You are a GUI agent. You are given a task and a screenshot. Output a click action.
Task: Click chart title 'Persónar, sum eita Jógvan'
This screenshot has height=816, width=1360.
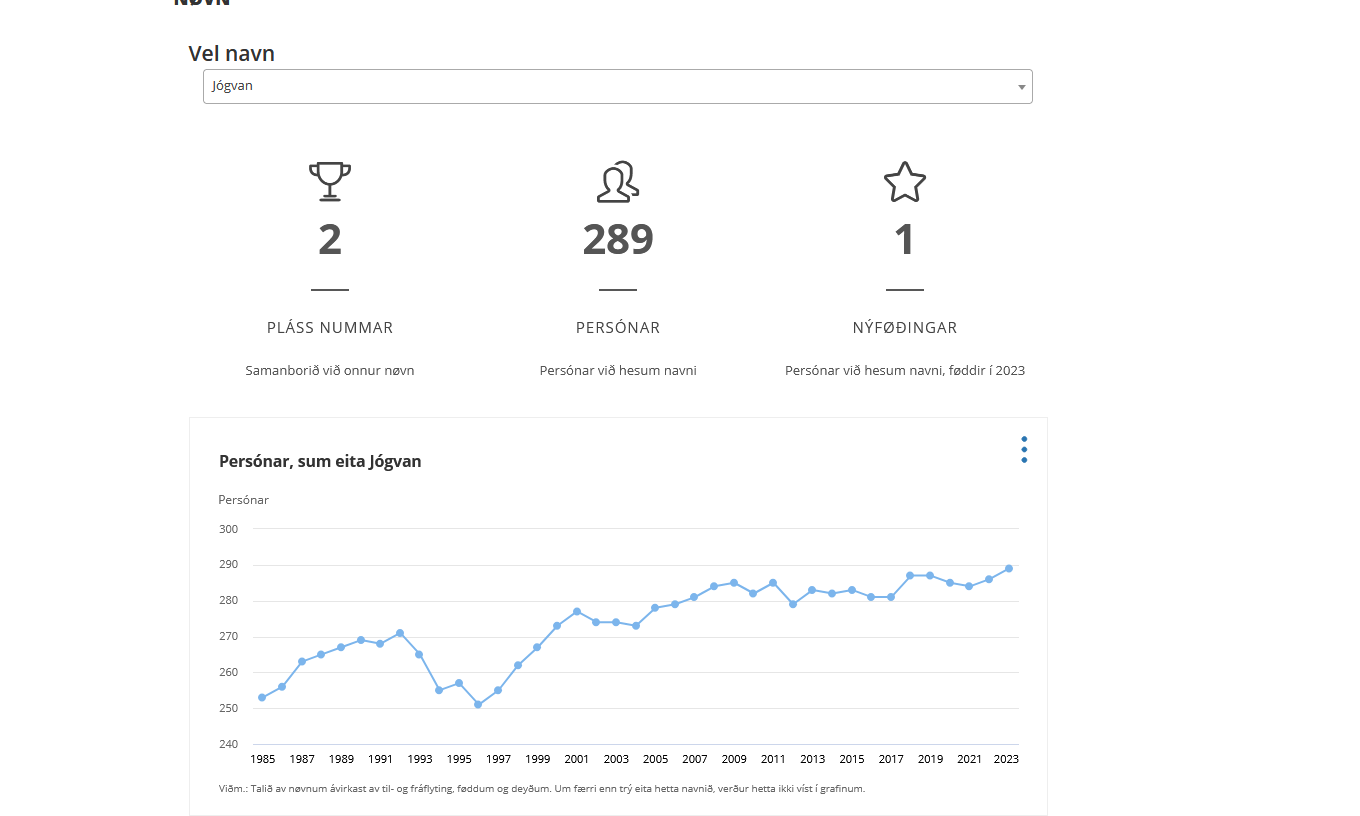(320, 461)
